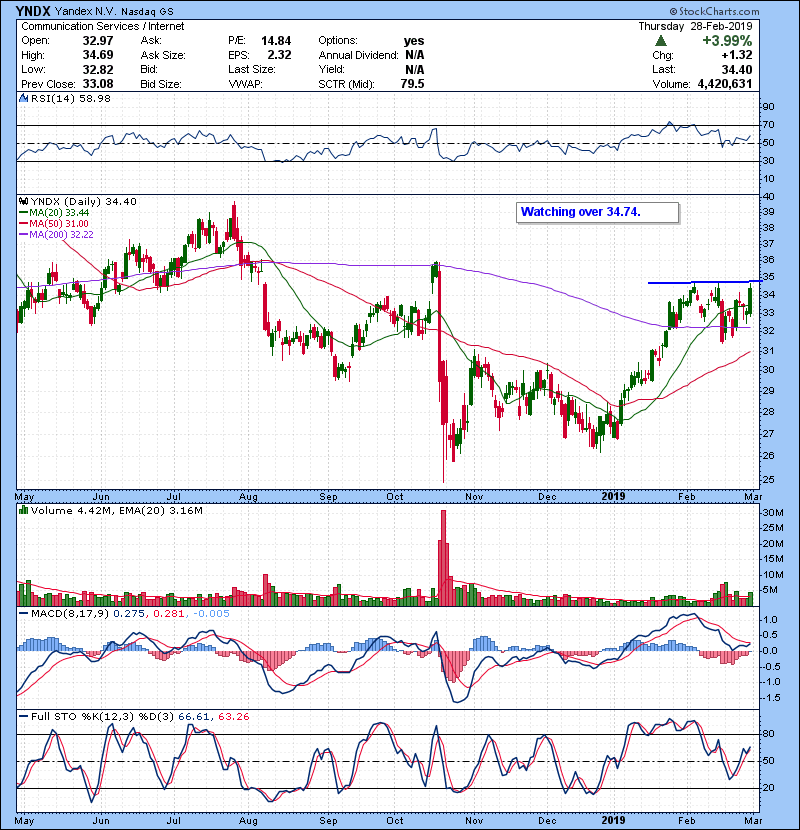Click the 30M tick on the volume axis

pos(772,512)
